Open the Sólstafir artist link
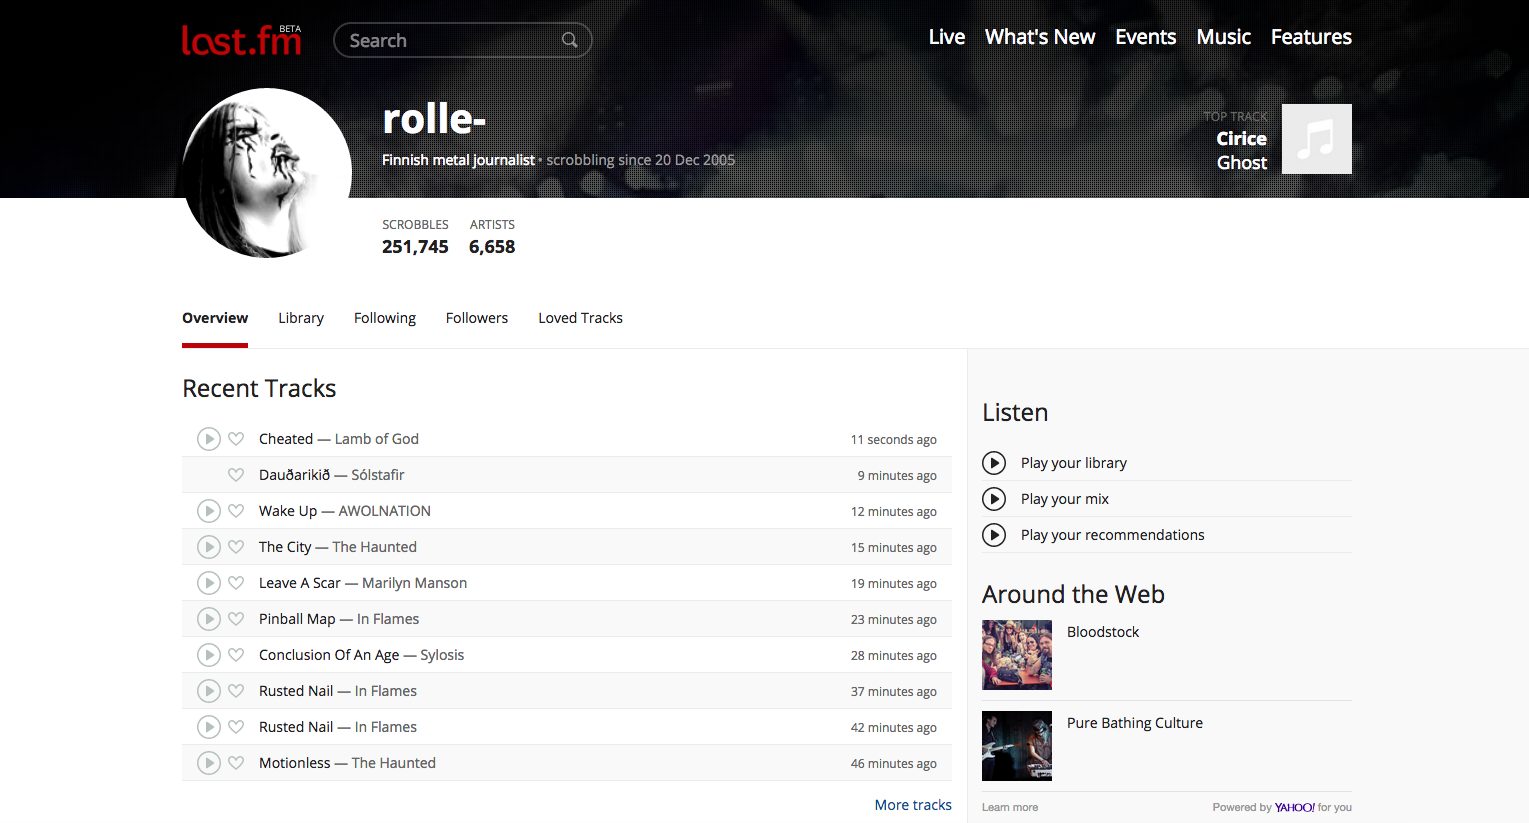This screenshot has width=1529, height=823. (378, 475)
